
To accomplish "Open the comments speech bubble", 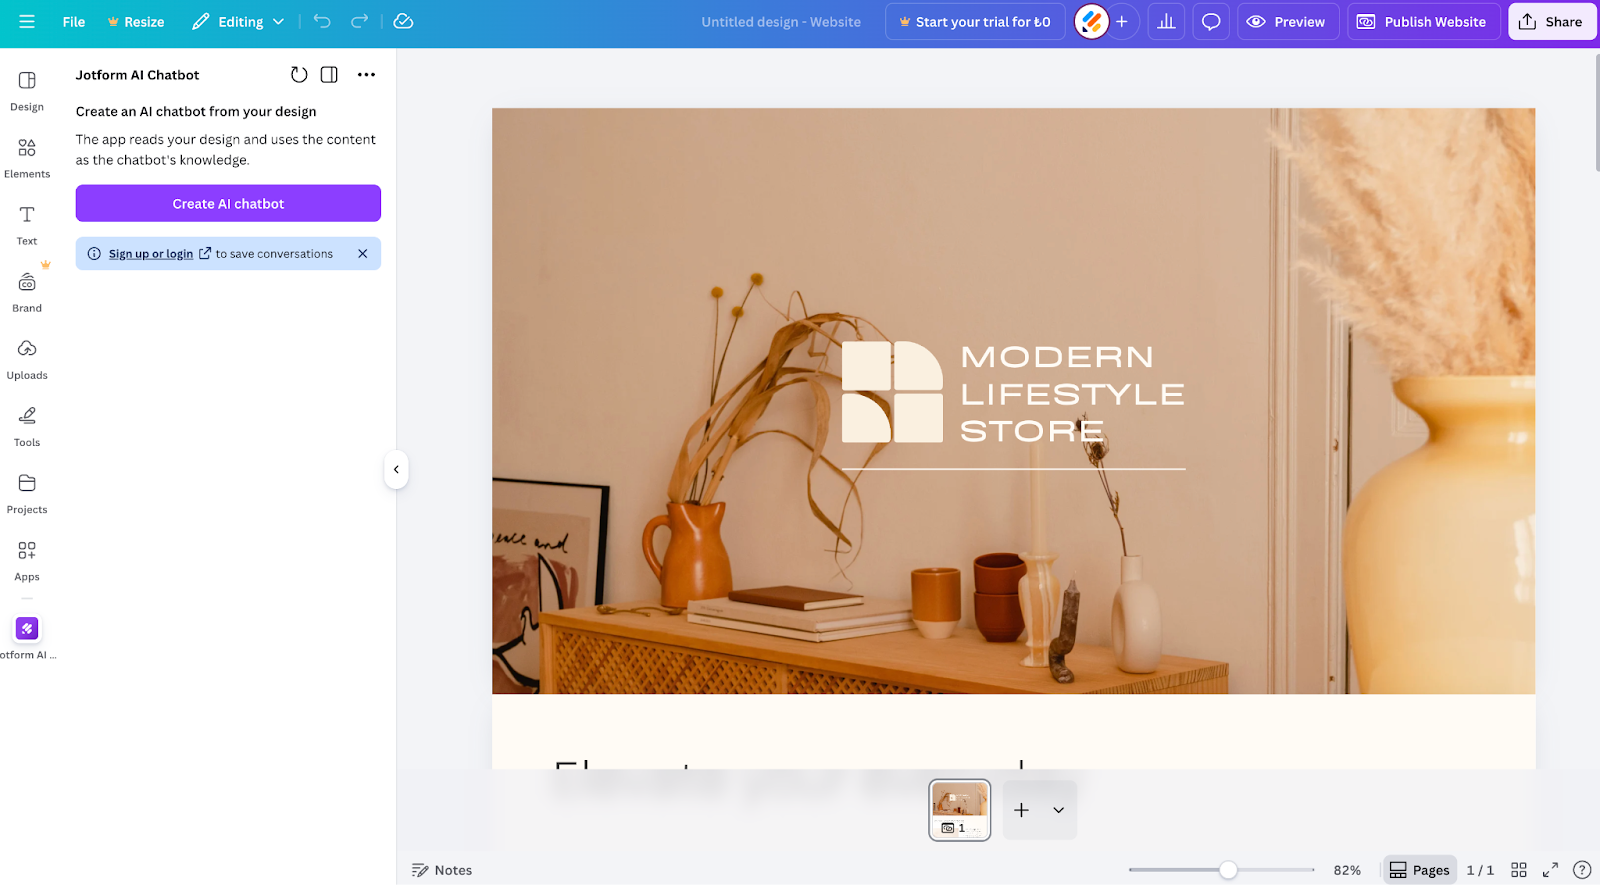I will click(1211, 21).
